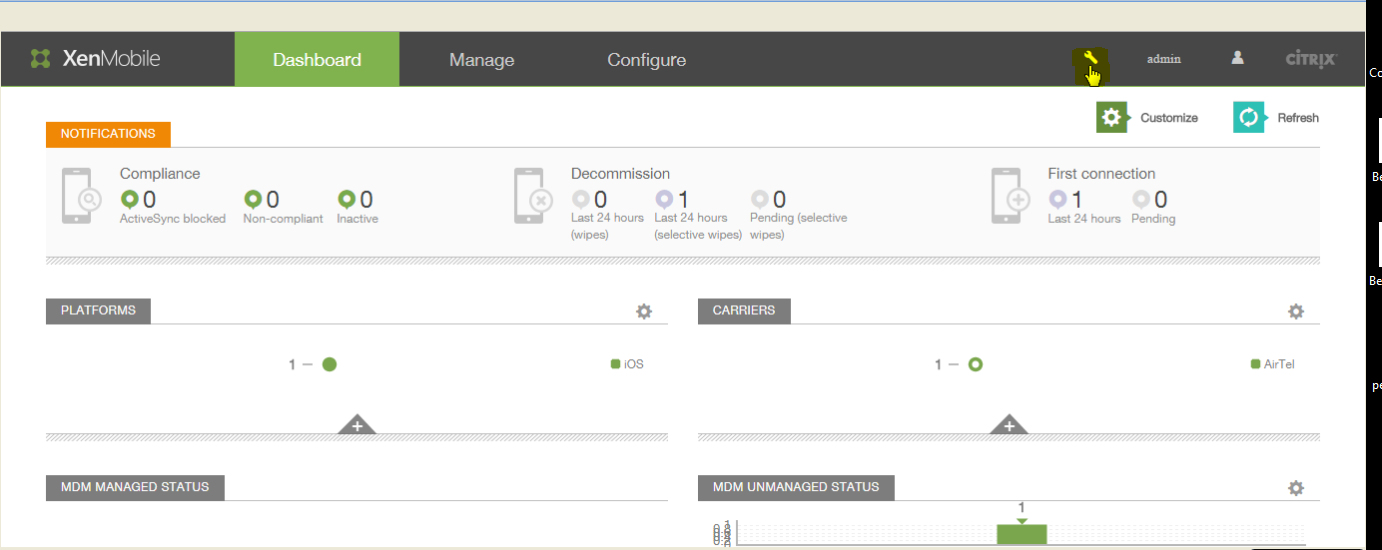The image size is (1382, 550).
Task: Switch to the Manage tab
Action: [481, 60]
